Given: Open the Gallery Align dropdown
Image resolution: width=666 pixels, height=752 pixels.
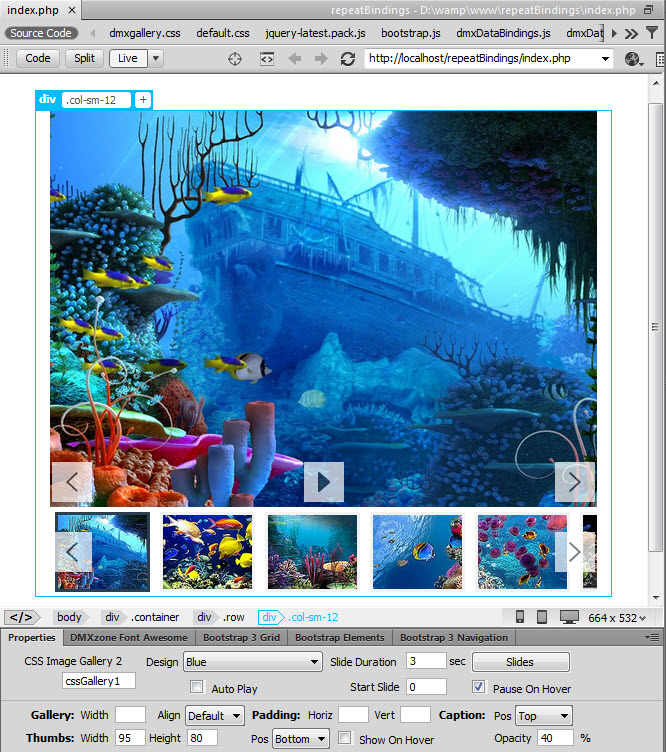Looking at the screenshot, I should pos(215,716).
